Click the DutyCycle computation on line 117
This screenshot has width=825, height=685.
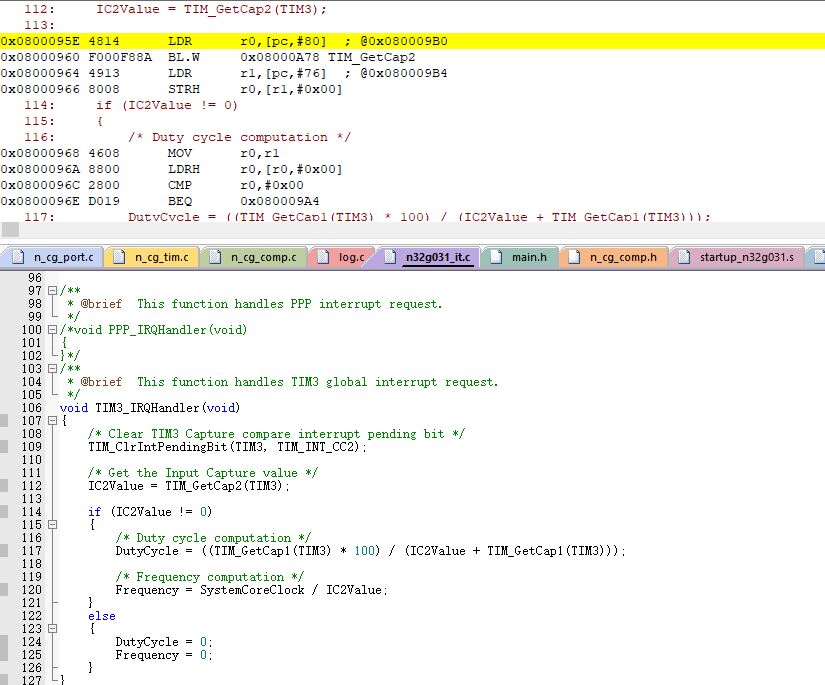coord(370,551)
